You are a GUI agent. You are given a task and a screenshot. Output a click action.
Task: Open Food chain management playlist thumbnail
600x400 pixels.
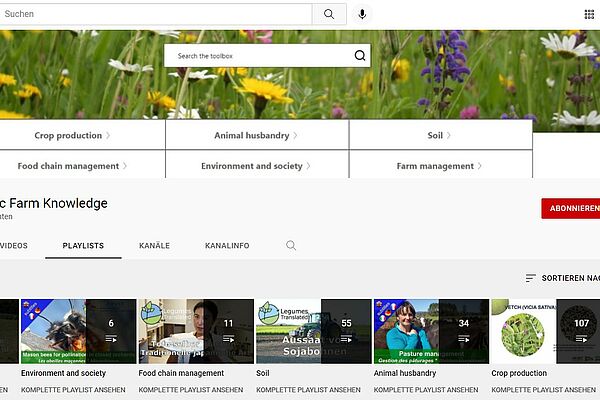point(196,331)
